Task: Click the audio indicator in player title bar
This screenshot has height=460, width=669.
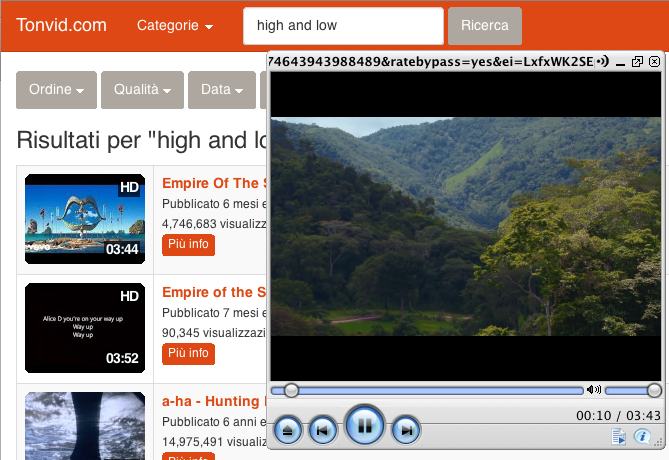Action: coord(602,62)
